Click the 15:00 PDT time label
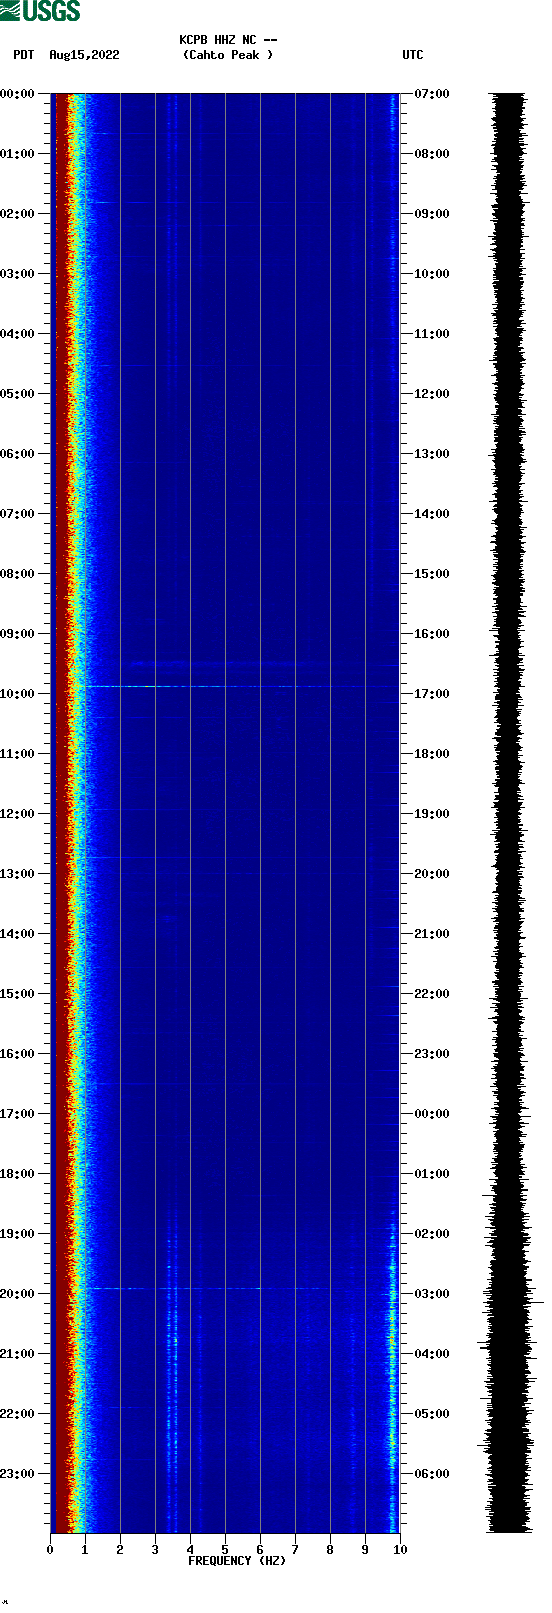552x1613 pixels. 18,994
